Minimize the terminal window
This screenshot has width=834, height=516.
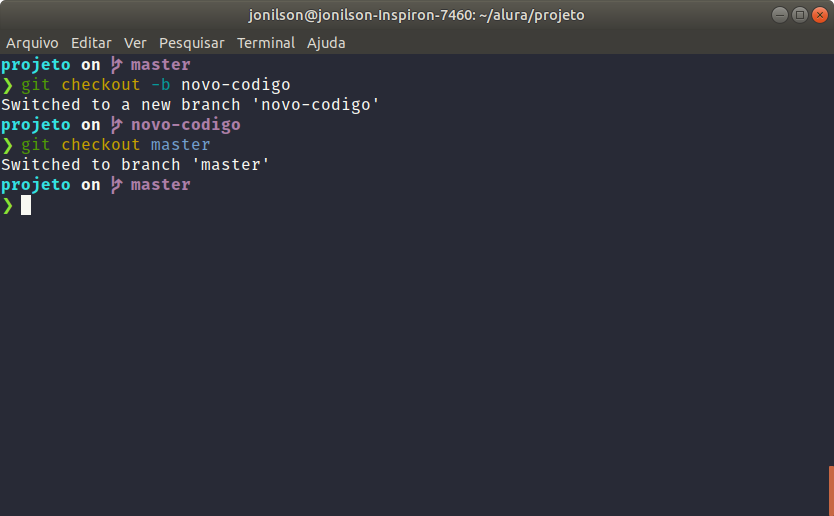(x=780, y=15)
